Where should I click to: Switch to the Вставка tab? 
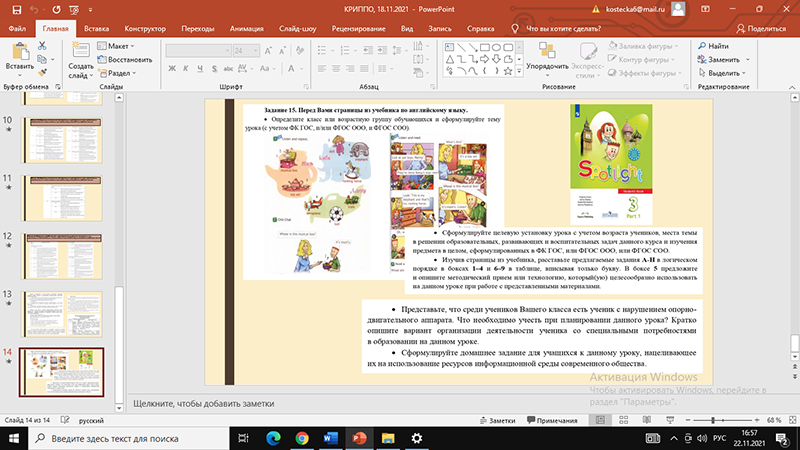(96, 29)
